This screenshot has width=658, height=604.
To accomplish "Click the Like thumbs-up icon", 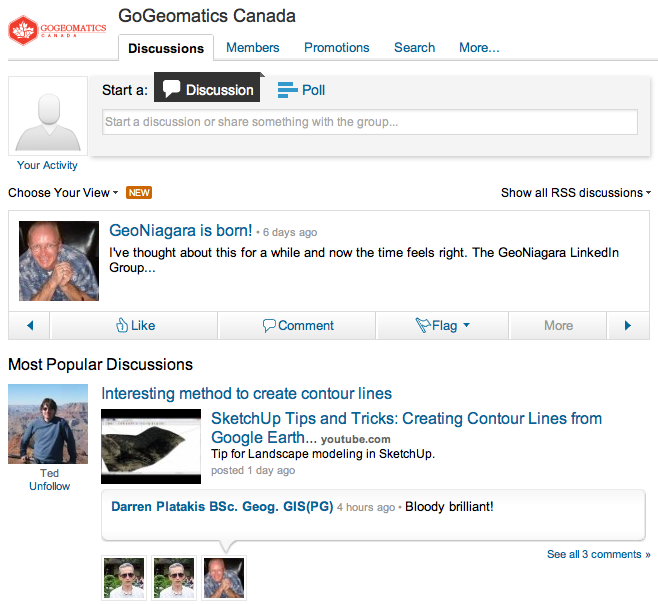I will pyautogui.click(x=123, y=325).
